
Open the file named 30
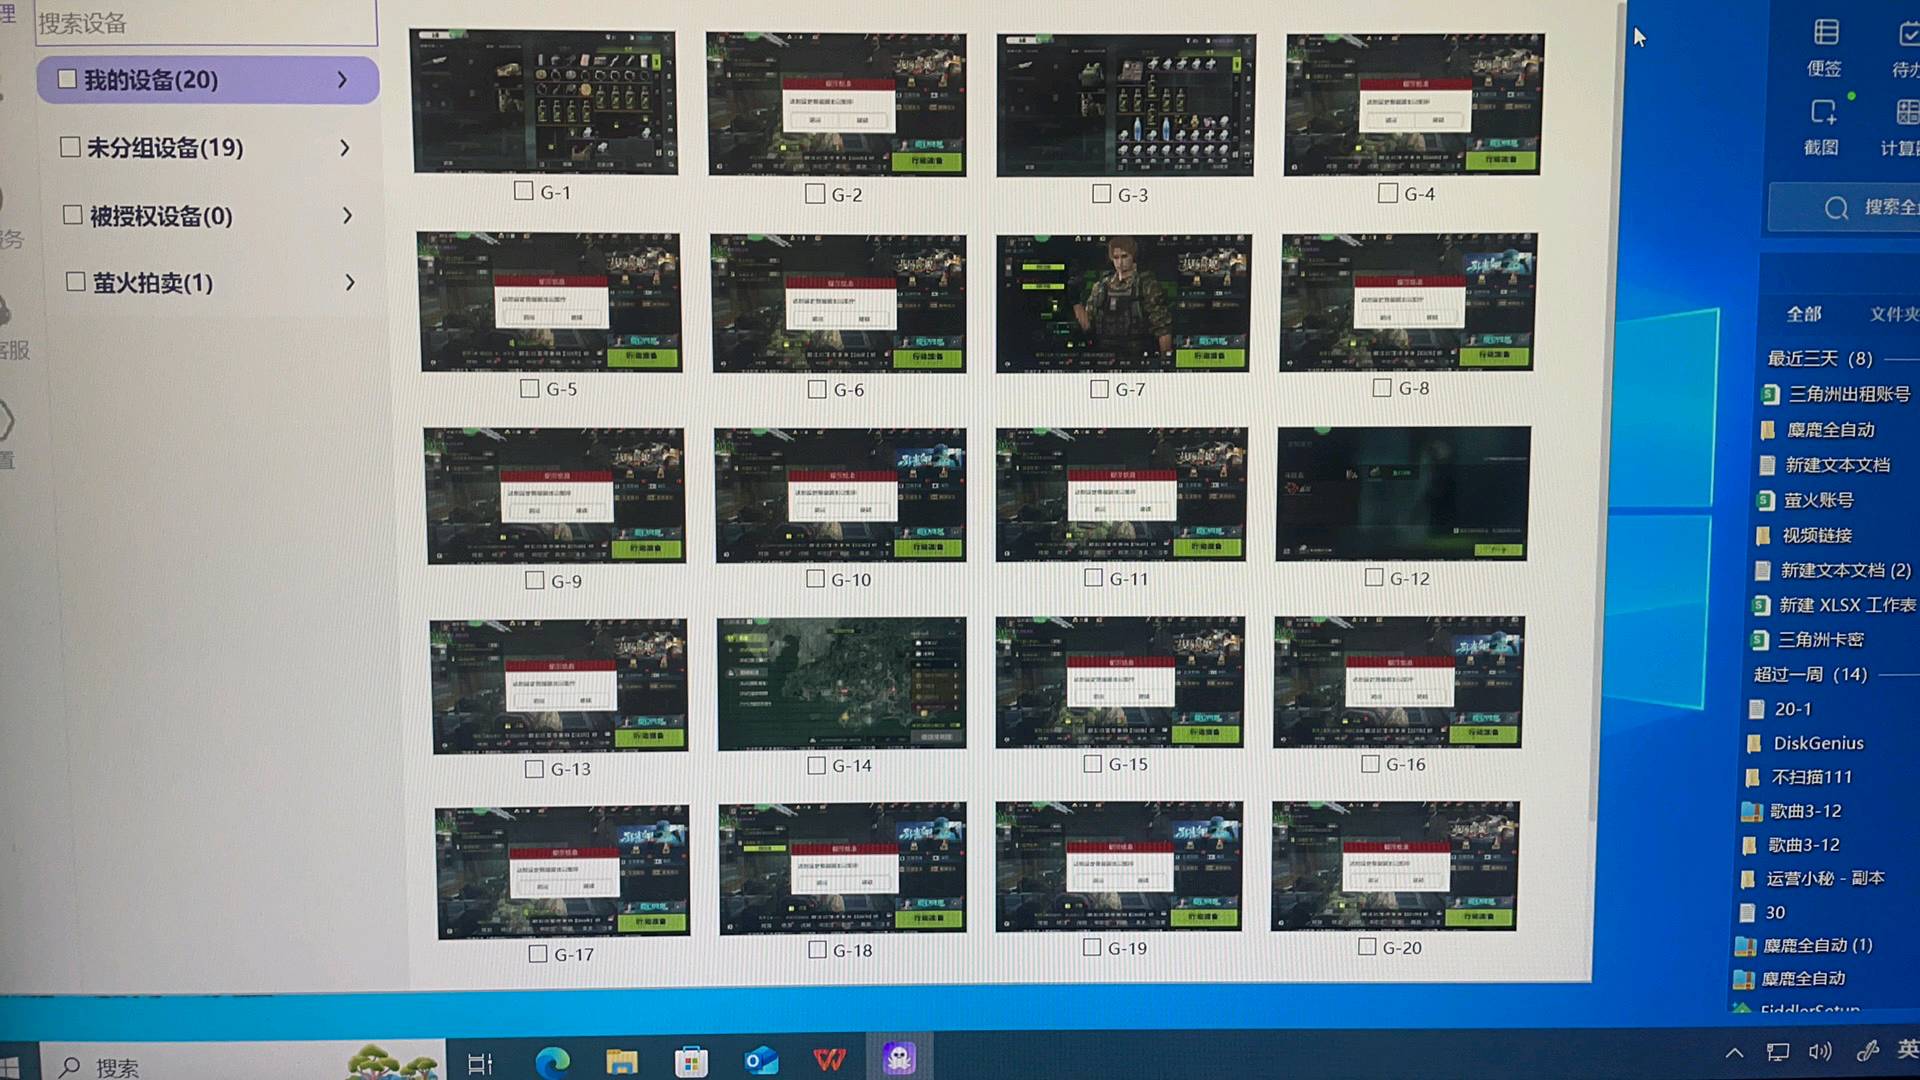1764,912
